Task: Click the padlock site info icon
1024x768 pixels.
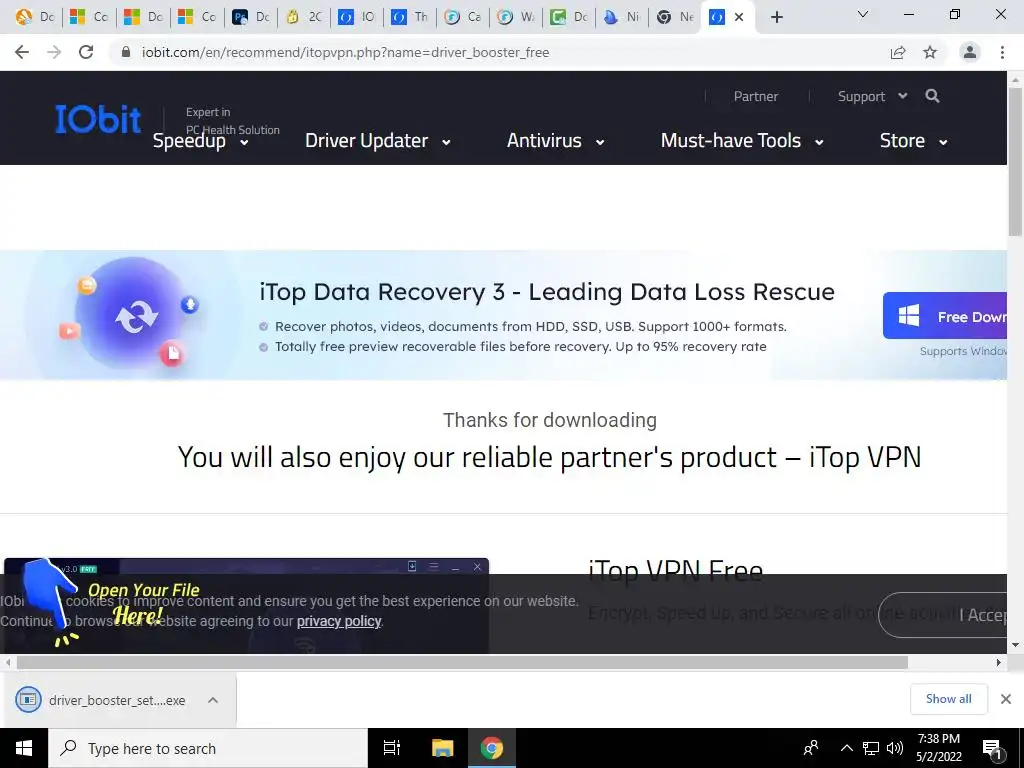Action: coord(126,52)
